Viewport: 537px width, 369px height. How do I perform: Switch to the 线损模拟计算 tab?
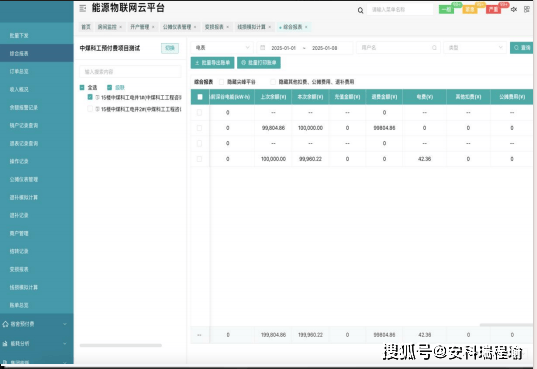click(x=251, y=27)
